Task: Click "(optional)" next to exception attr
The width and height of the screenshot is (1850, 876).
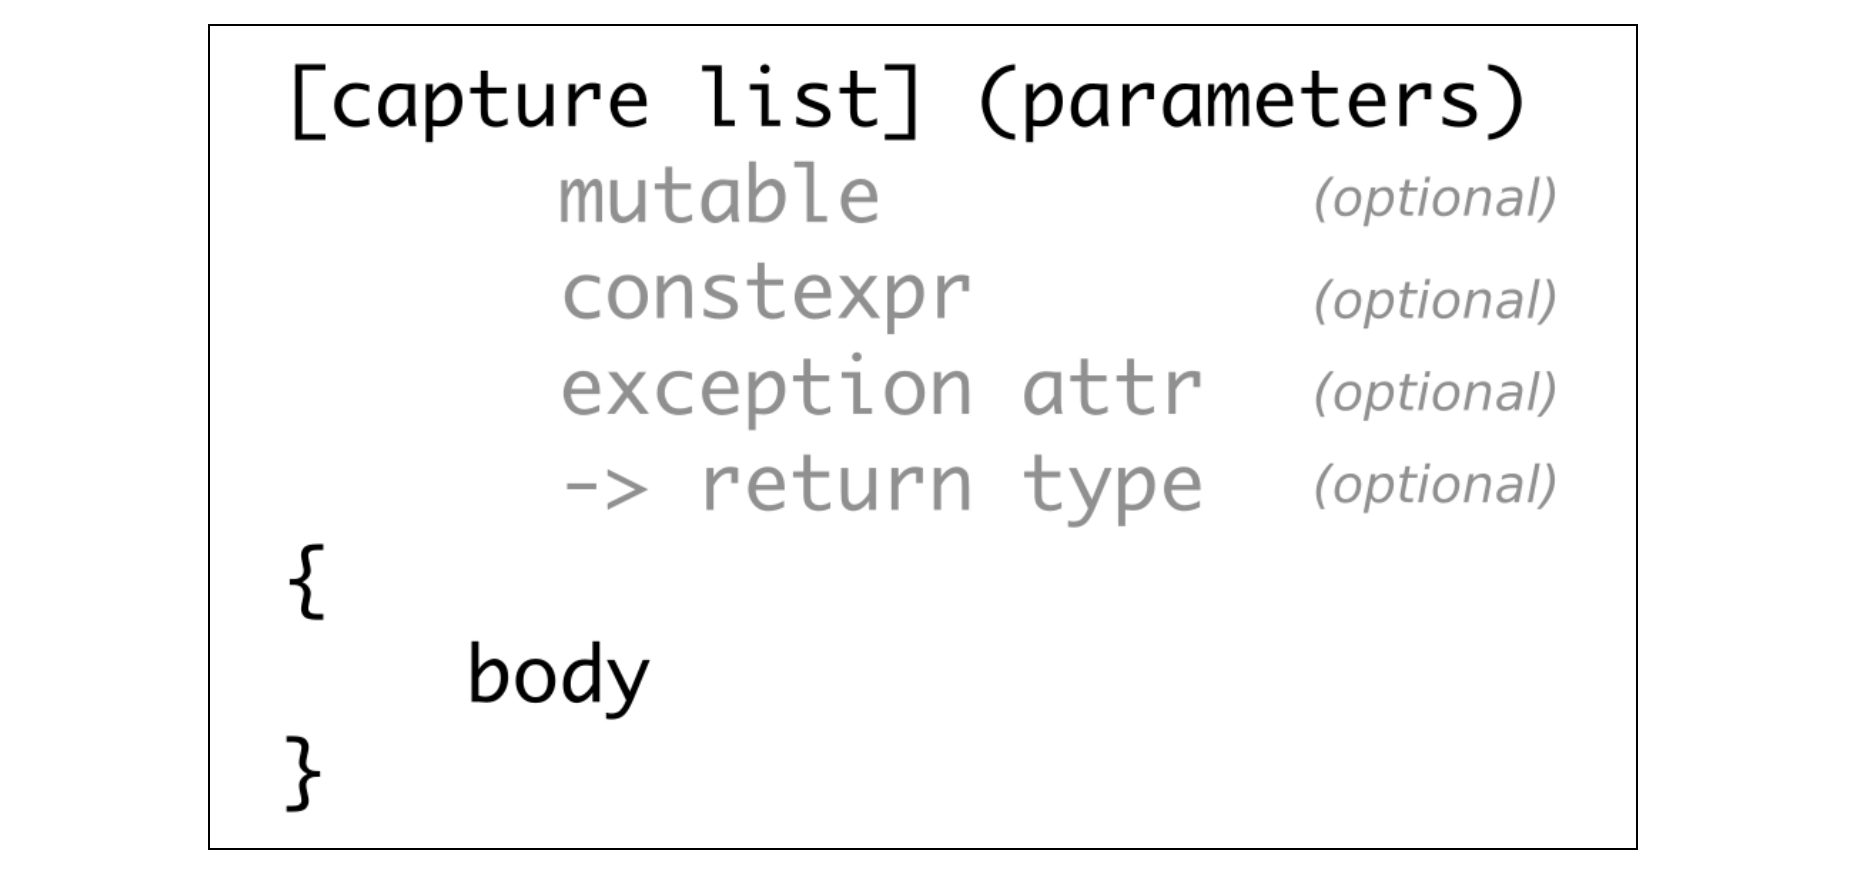Action: click(x=1435, y=393)
